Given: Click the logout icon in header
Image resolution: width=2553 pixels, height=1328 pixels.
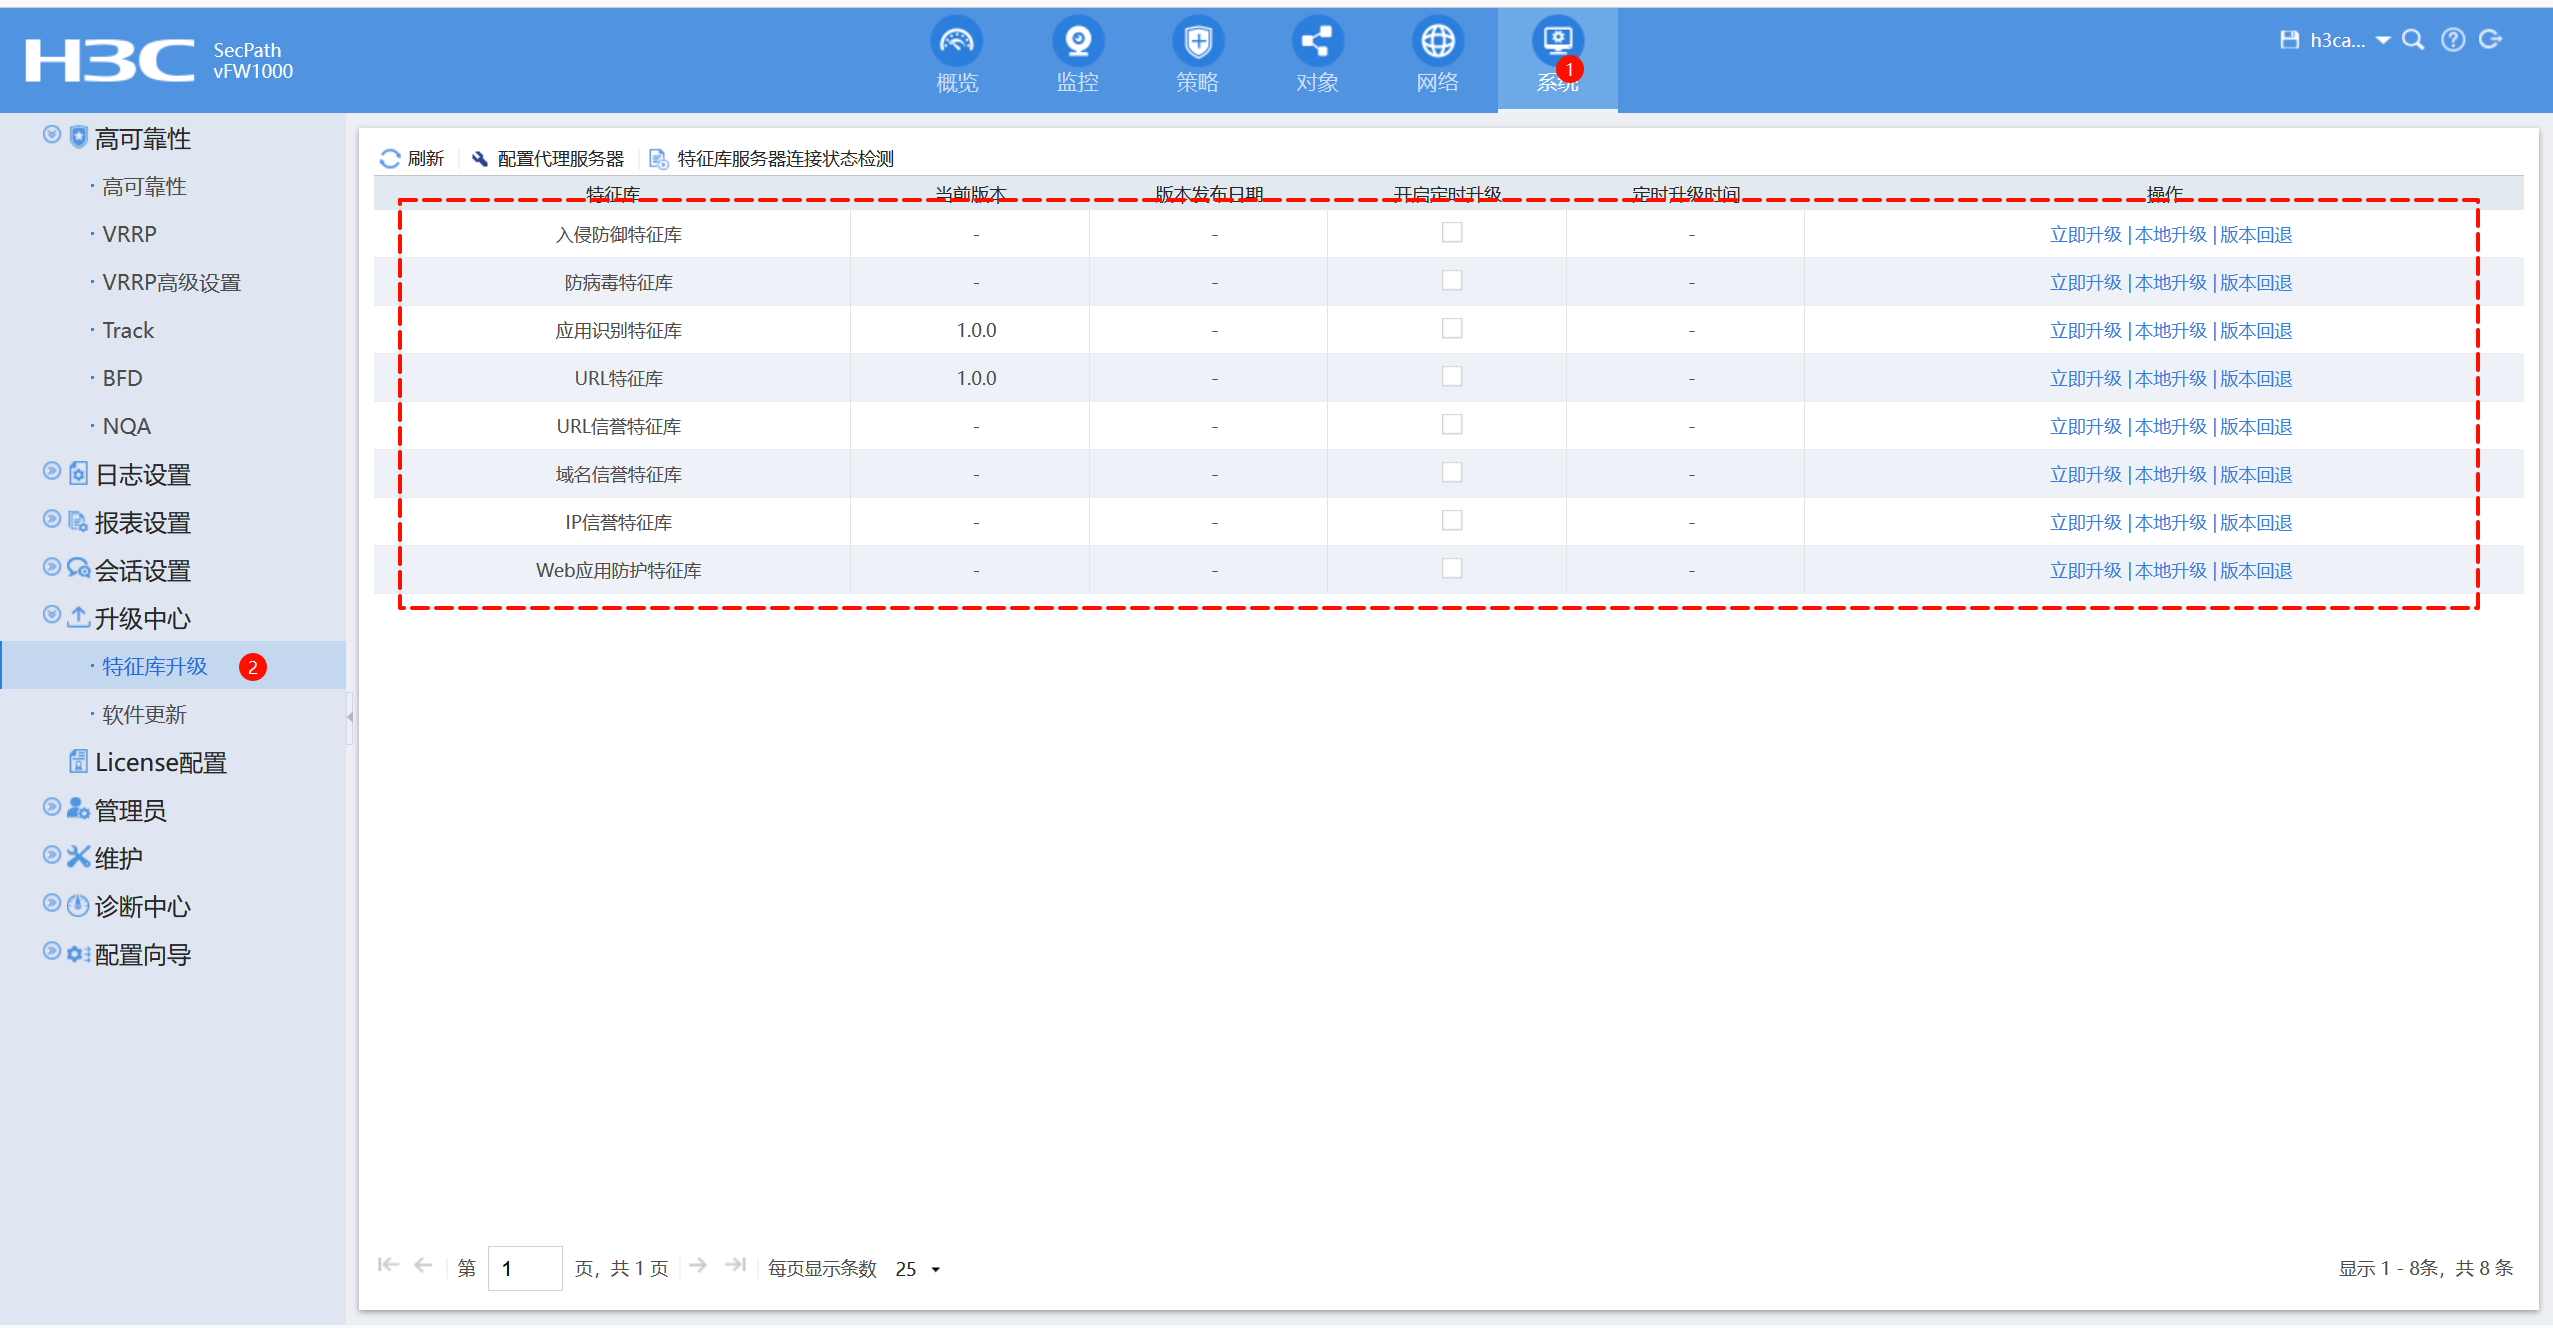Looking at the screenshot, I should point(2491,40).
